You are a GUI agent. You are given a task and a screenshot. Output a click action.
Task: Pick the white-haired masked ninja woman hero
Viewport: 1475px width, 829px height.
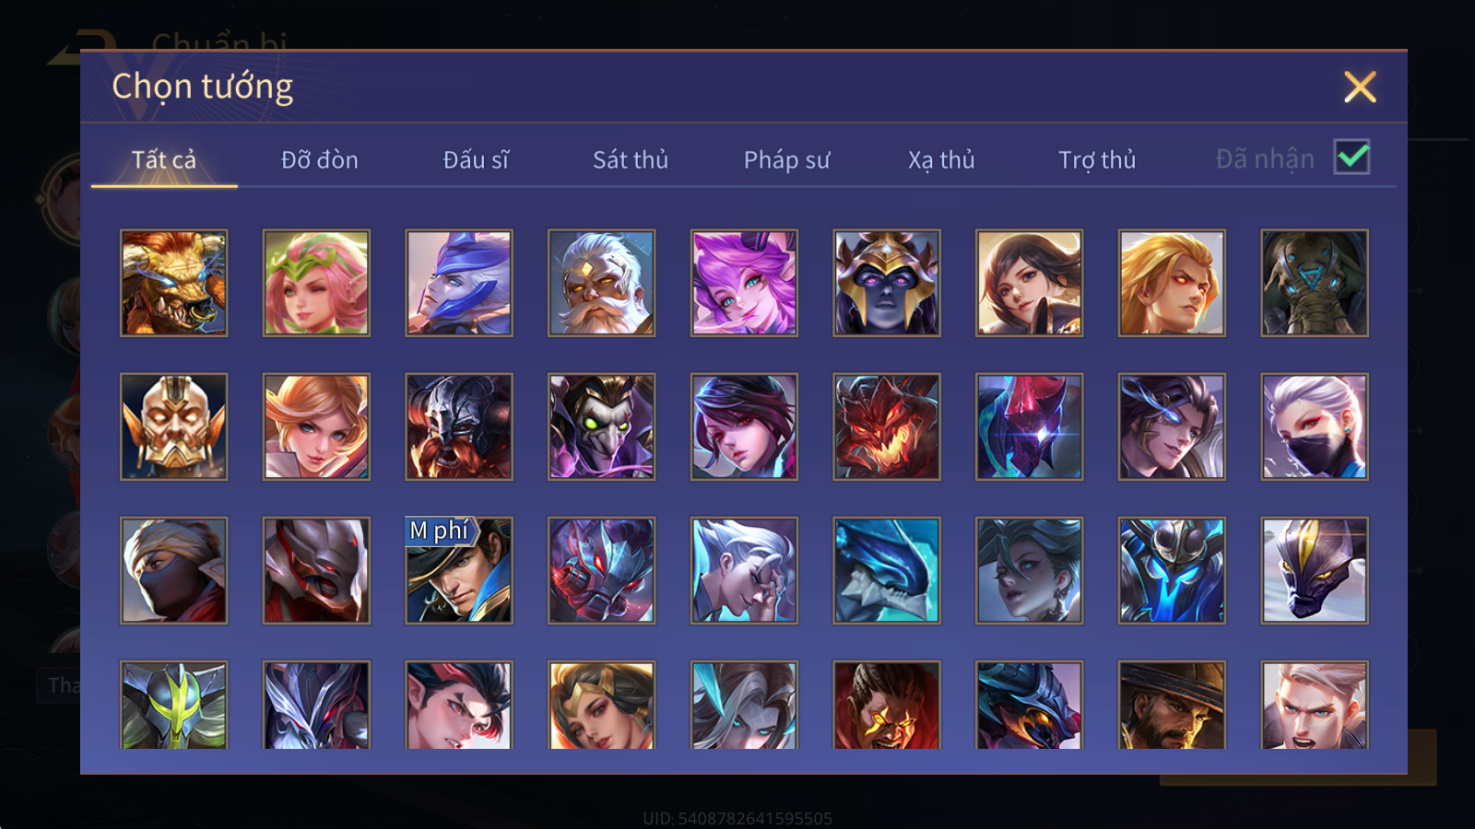1314,427
